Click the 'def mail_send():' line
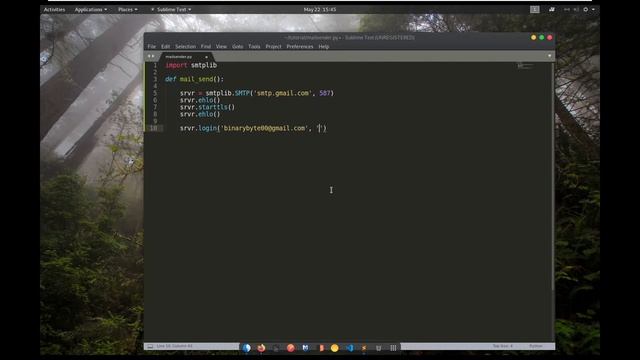The height and width of the screenshot is (360, 640). pos(194,79)
